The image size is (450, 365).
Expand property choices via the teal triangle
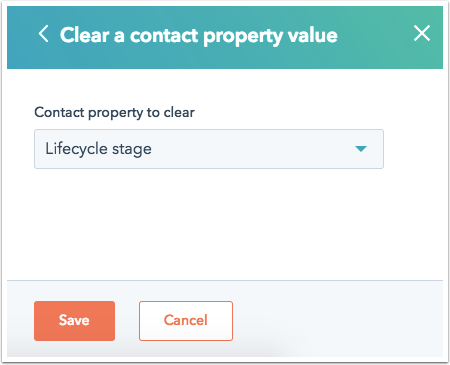pos(361,149)
